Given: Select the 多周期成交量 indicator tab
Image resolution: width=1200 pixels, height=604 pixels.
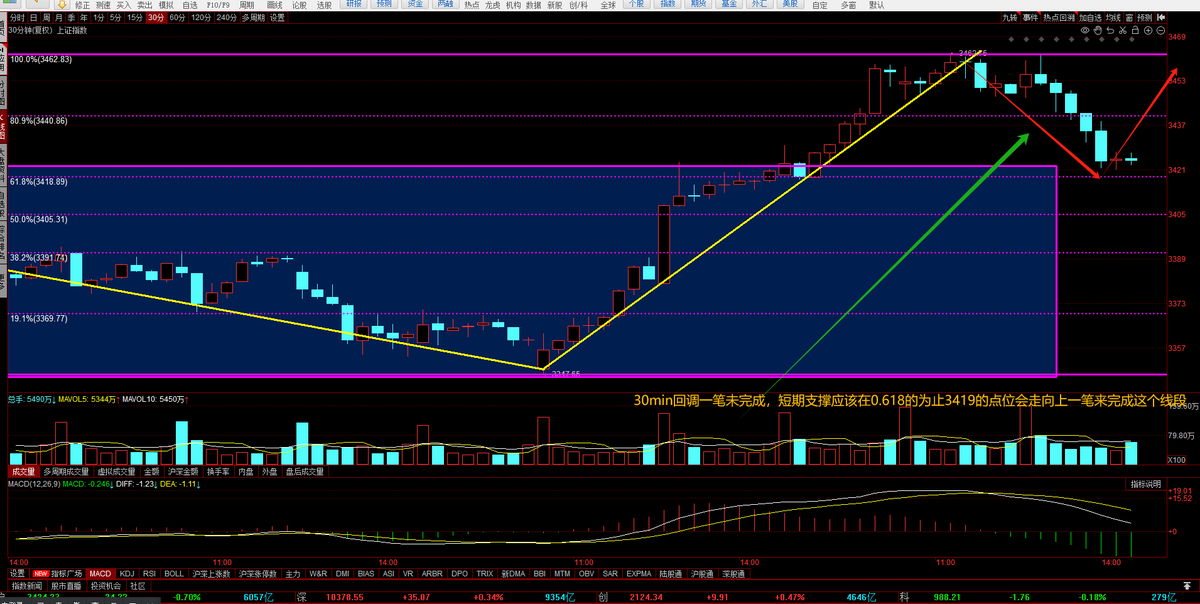Looking at the screenshot, I should (x=64, y=471).
